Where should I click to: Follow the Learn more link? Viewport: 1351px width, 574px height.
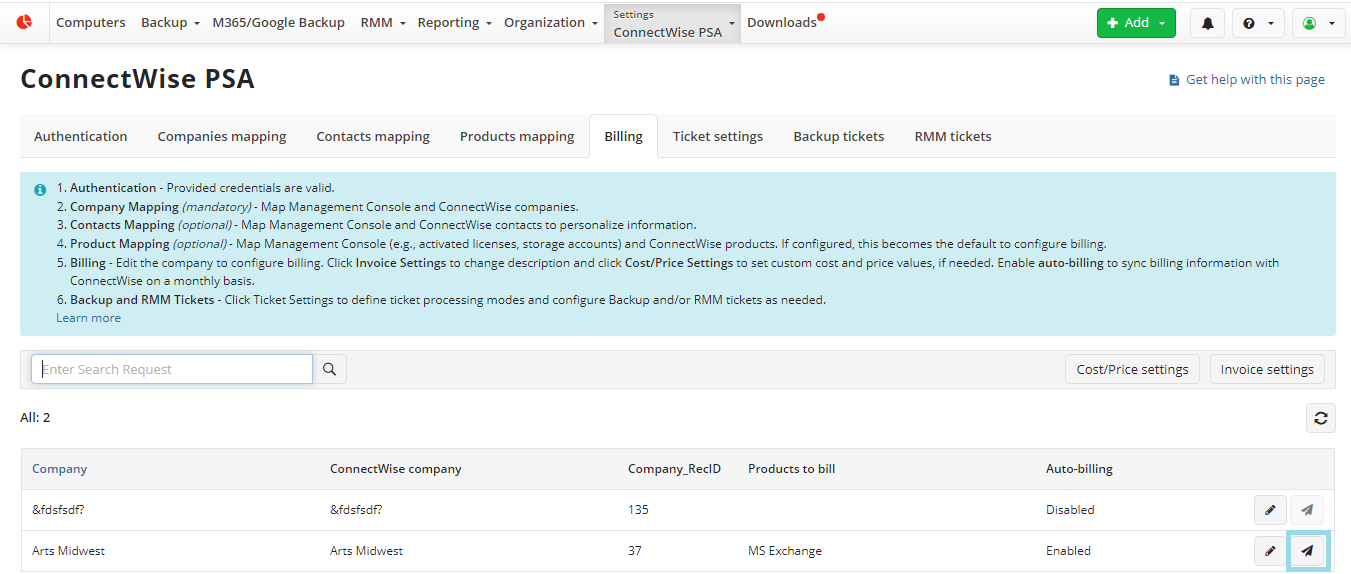[88, 318]
